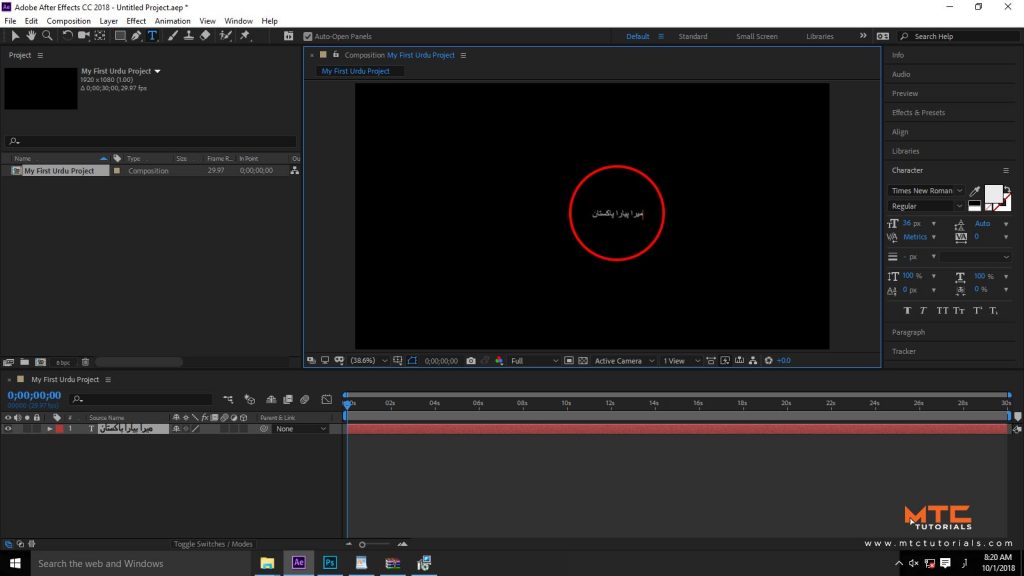The image size is (1024, 576).
Task: Enable Faux Bold in Character panel
Action: click(907, 311)
